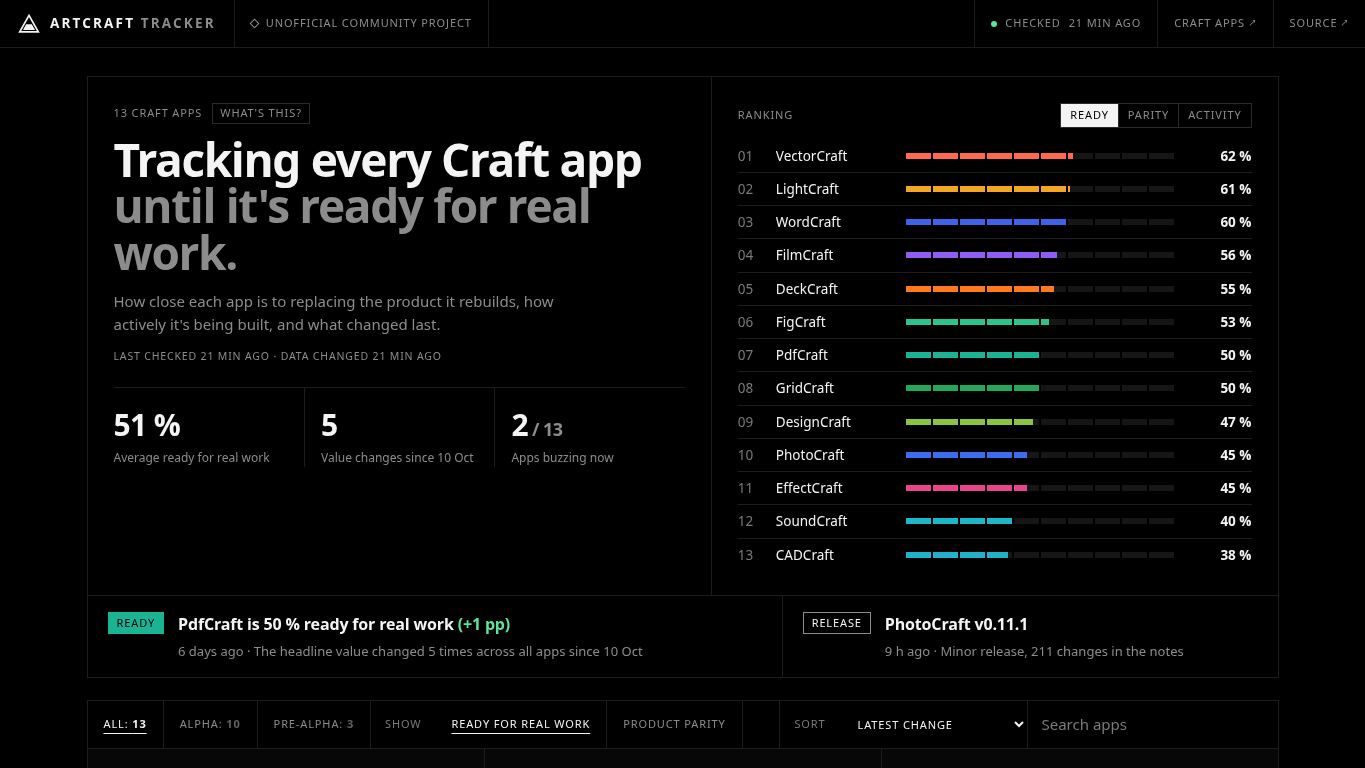Filter by All: 13 apps
Screen dimensions: 1365x768
coord(125,724)
